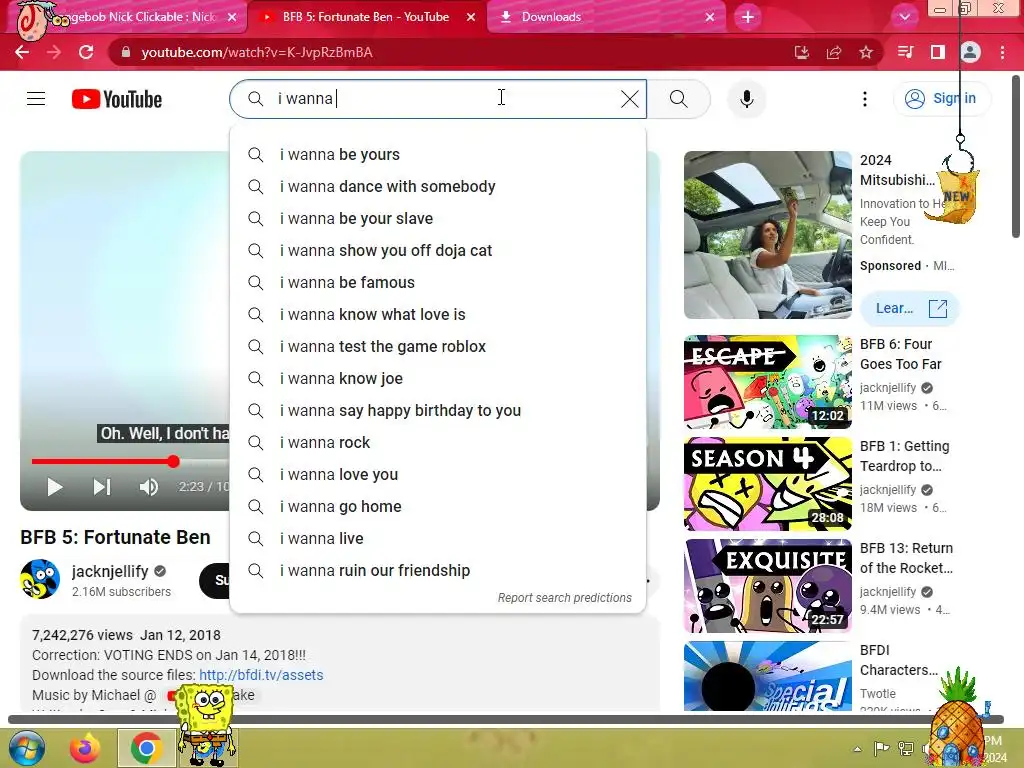The width and height of the screenshot is (1024, 768).
Task: Select suggestion 'i wanna be yours'
Action: [438, 155]
